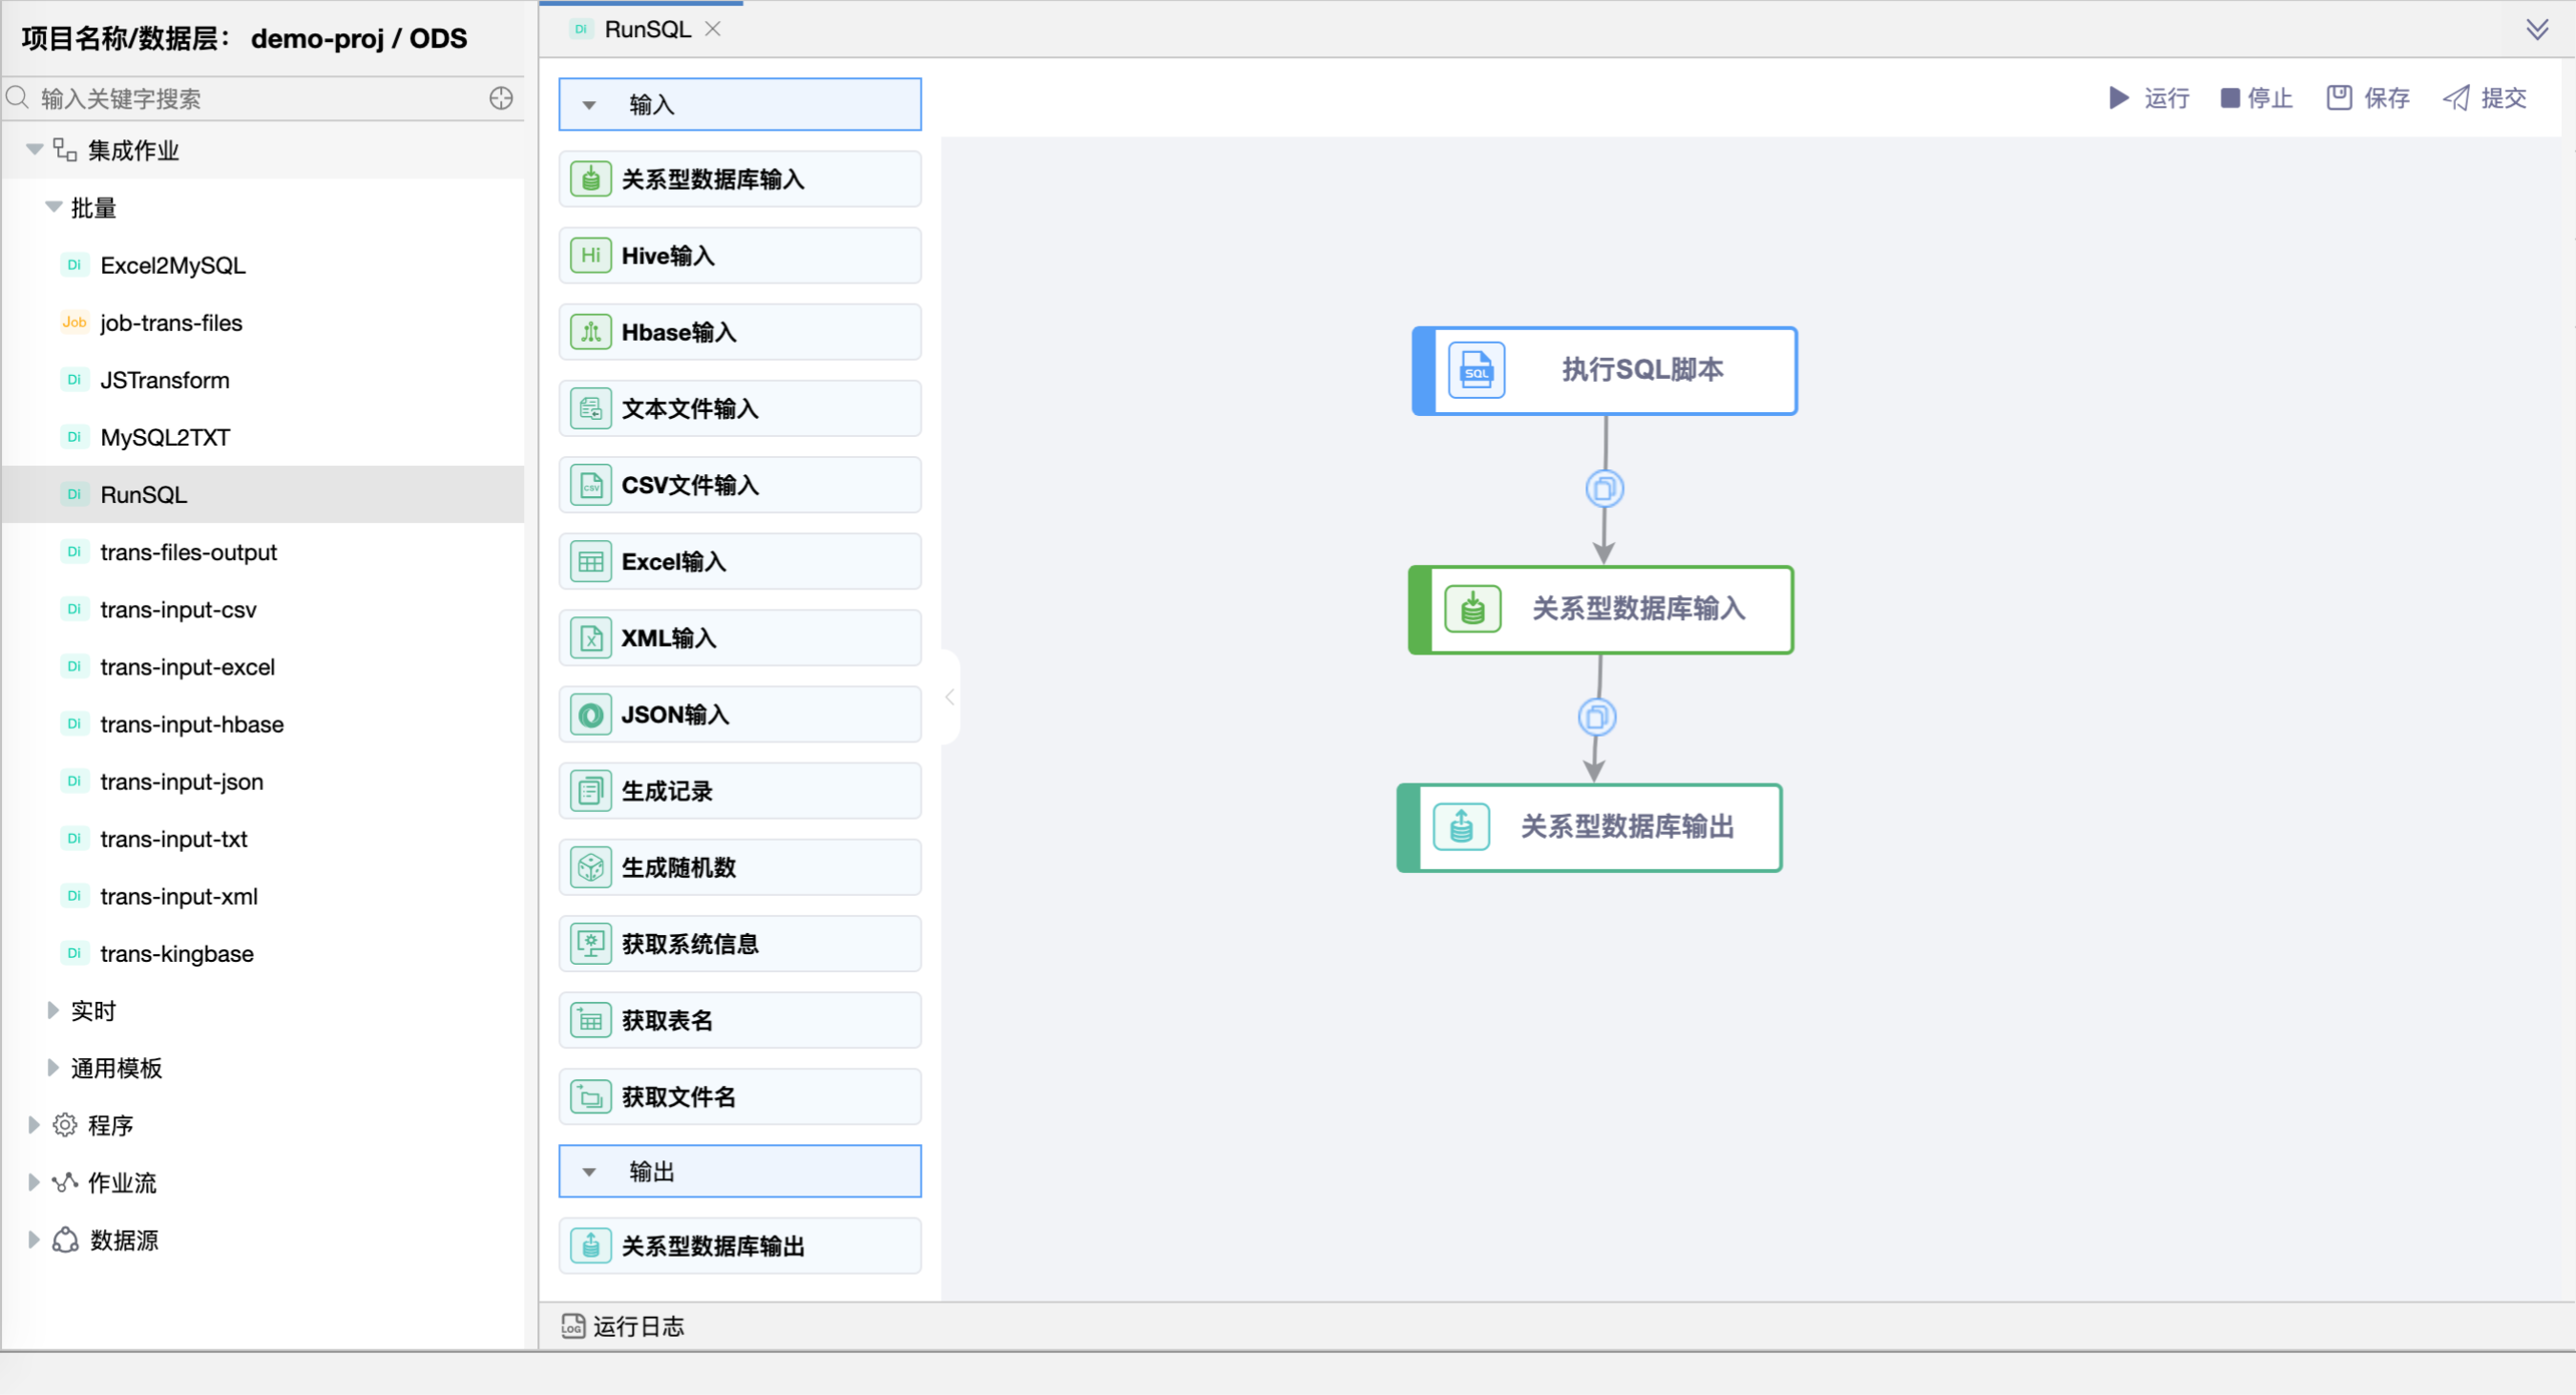Select the 生成随机数 component
This screenshot has height=1395, width=2576.
click(x=739, y=867)
